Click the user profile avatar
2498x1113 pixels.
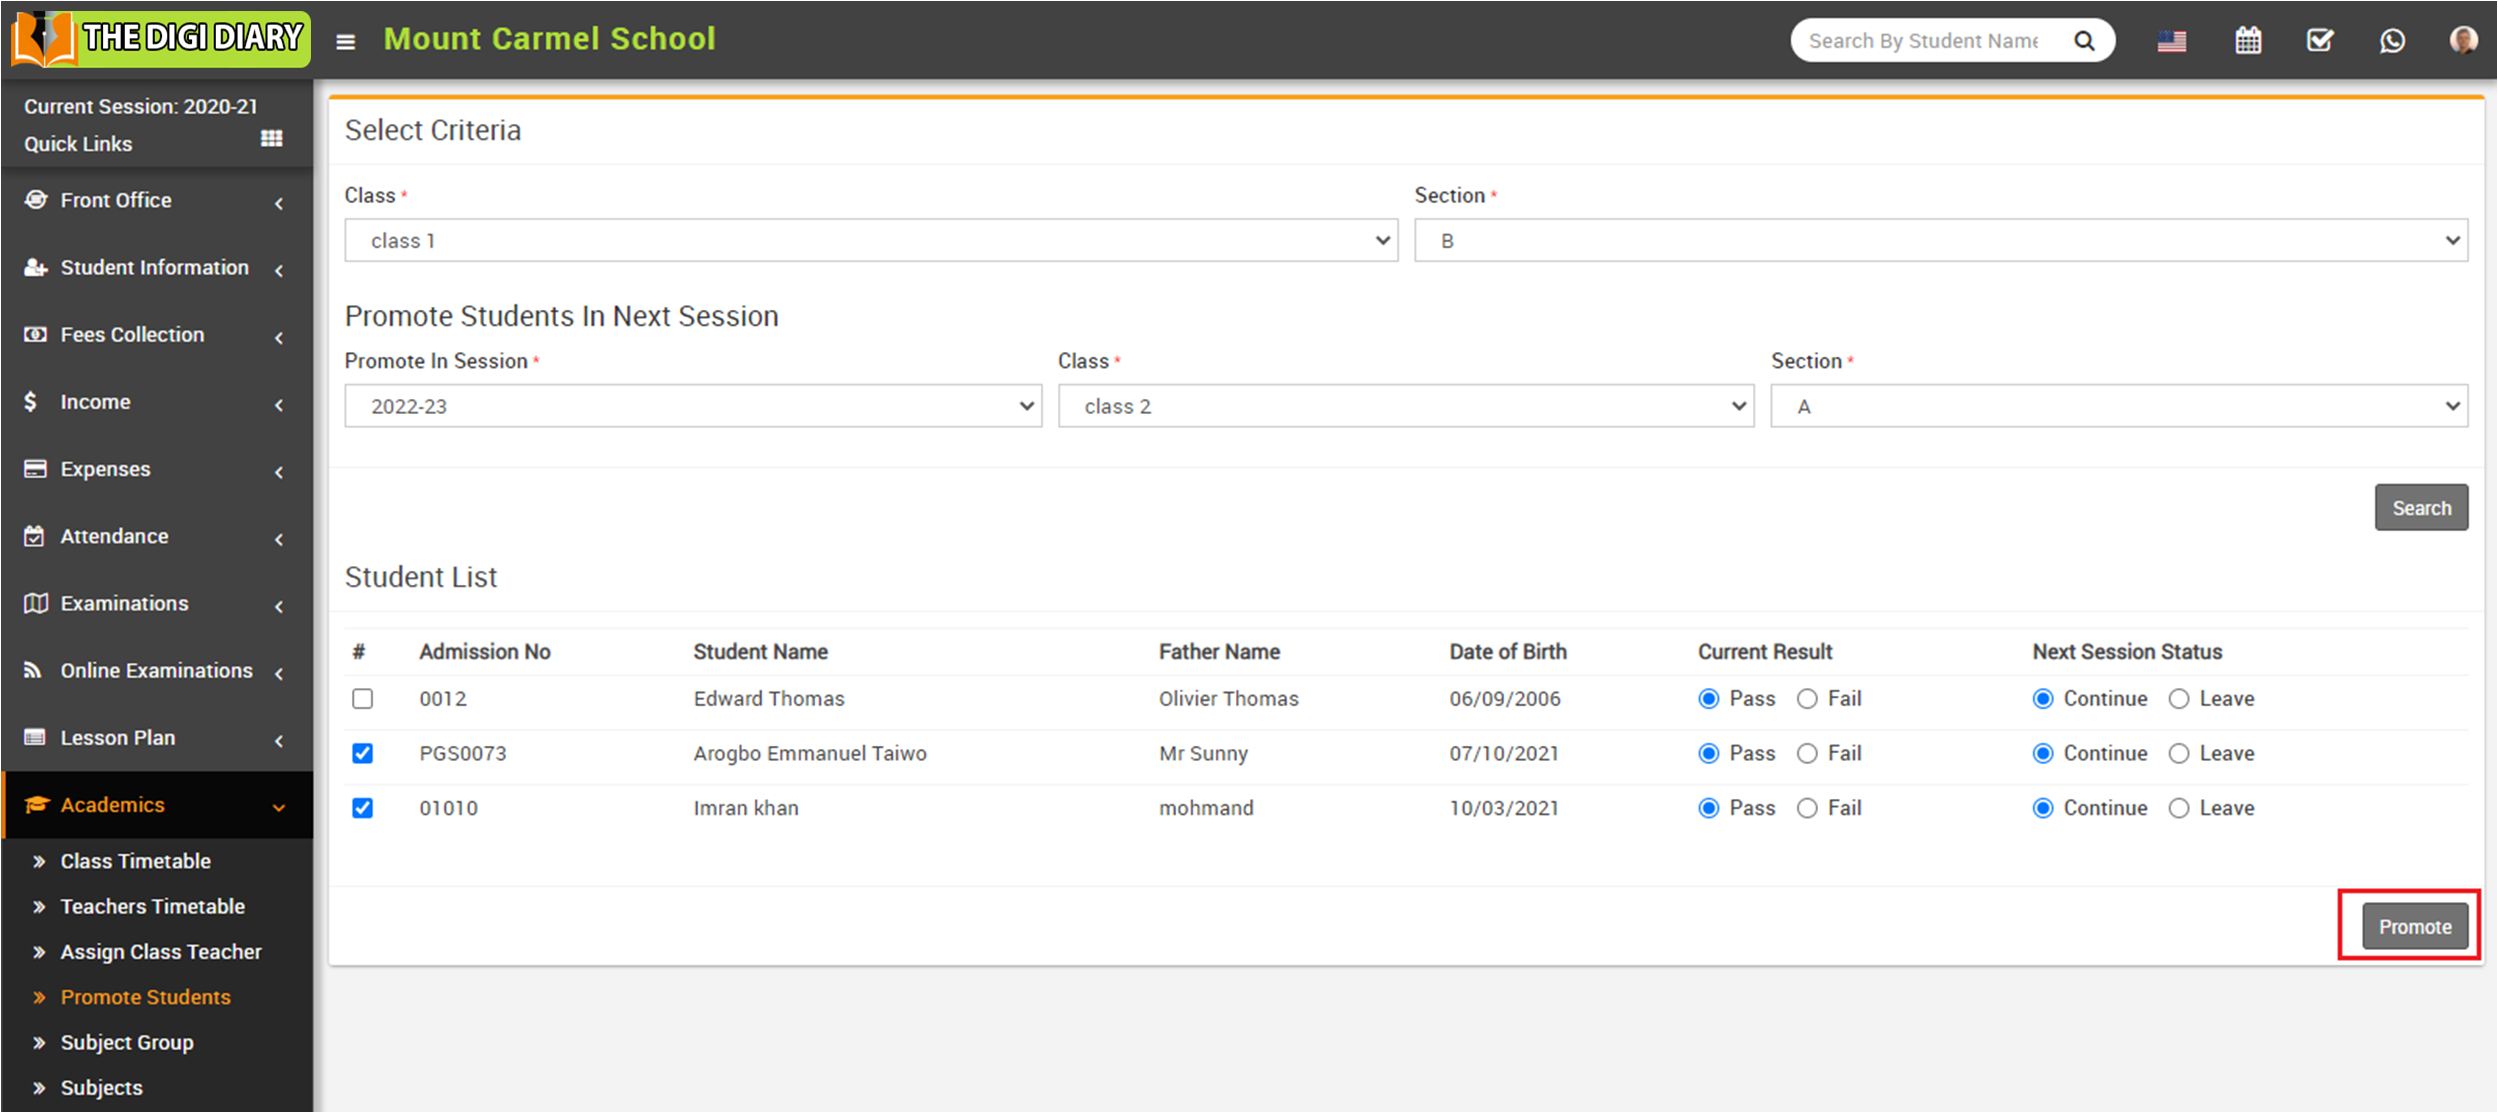pos(2463,40)
